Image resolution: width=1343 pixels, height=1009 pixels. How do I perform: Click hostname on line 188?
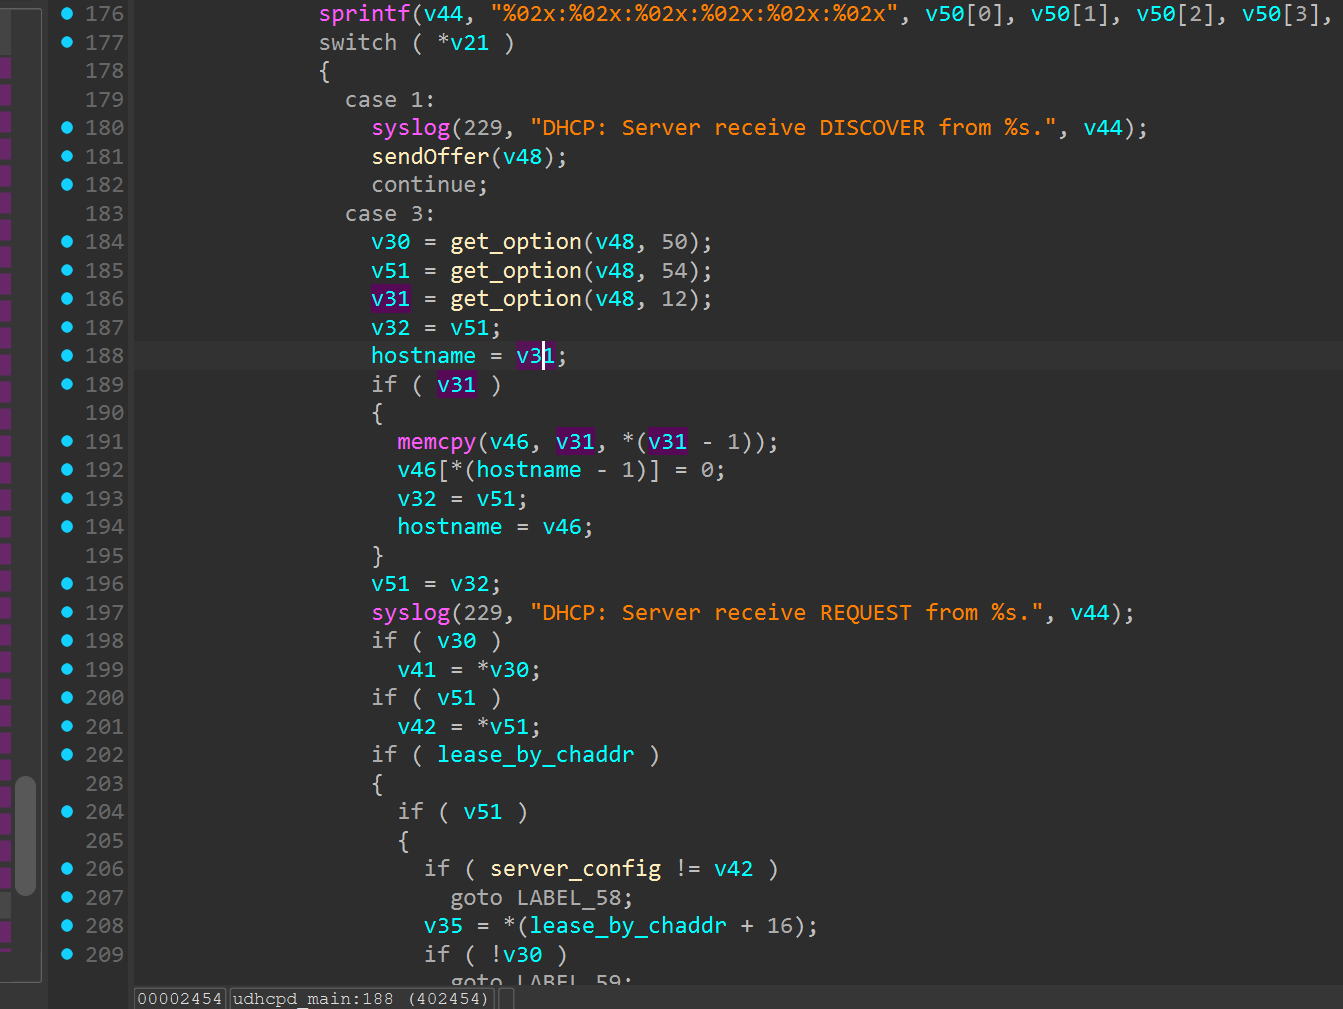(x=423, y=356)
